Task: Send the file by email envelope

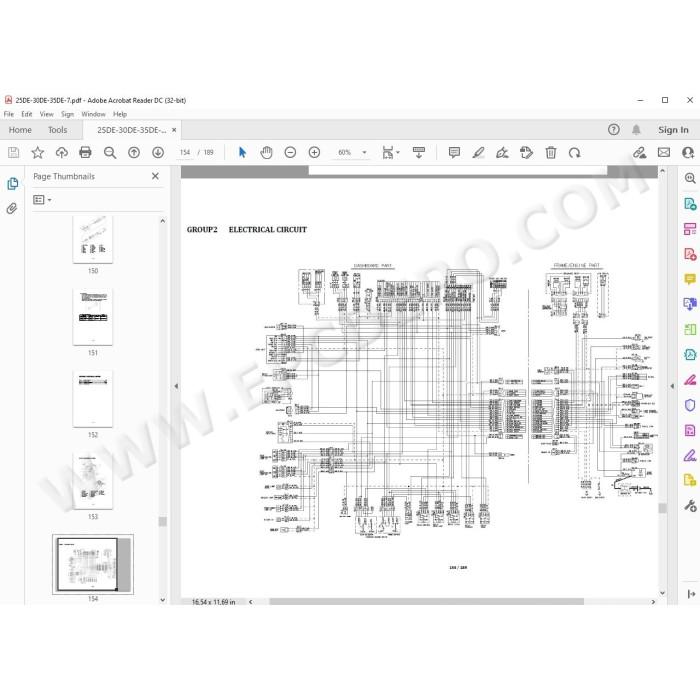Action: pyautogui.click(x=664, y=153)
